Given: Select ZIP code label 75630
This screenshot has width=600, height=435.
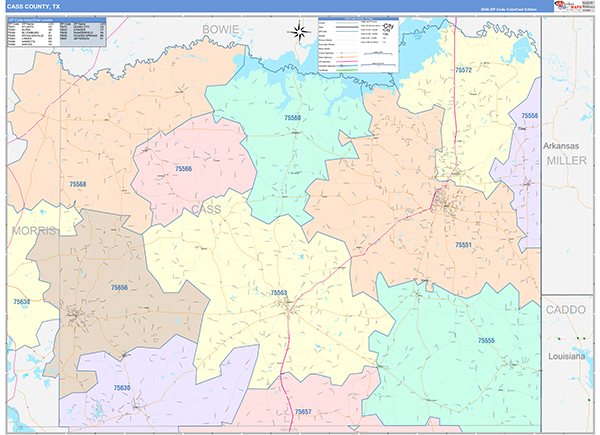Looking at the screenshot, I should 122,388.
